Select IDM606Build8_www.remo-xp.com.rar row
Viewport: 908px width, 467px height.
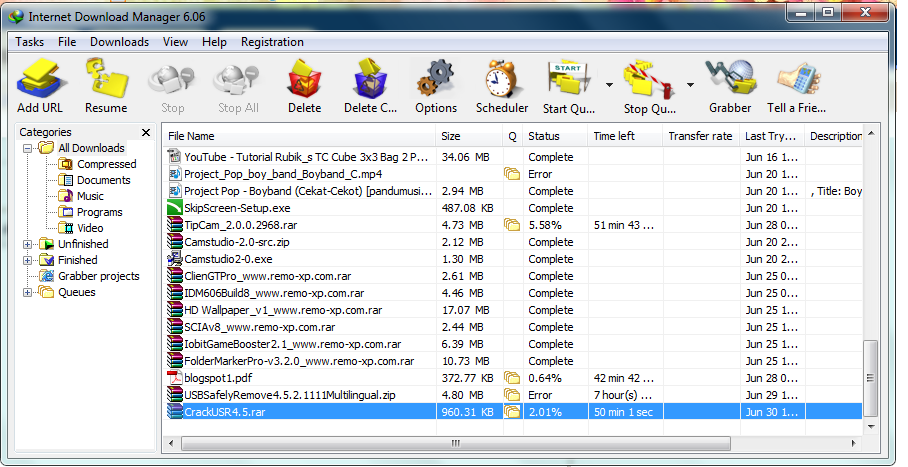pos(512,293)
